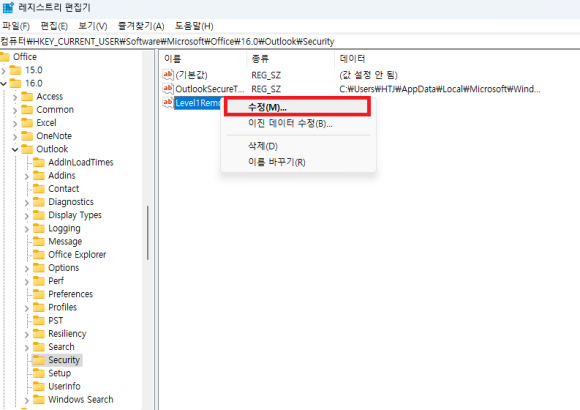580x410 pixels.
Task: Expand the Addins key
Action: tap(27, 176)
